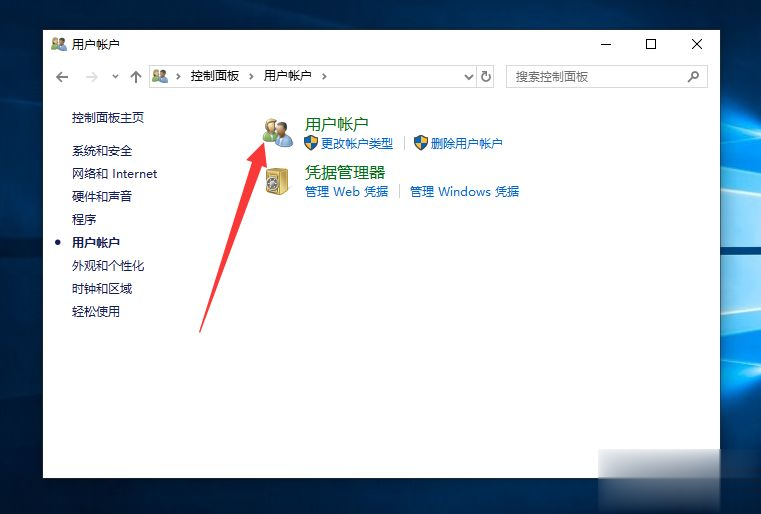The height and width of the screenshot is (514, 761).
Task: Click the Credential Manager safe icon
Action: point(277,181)
